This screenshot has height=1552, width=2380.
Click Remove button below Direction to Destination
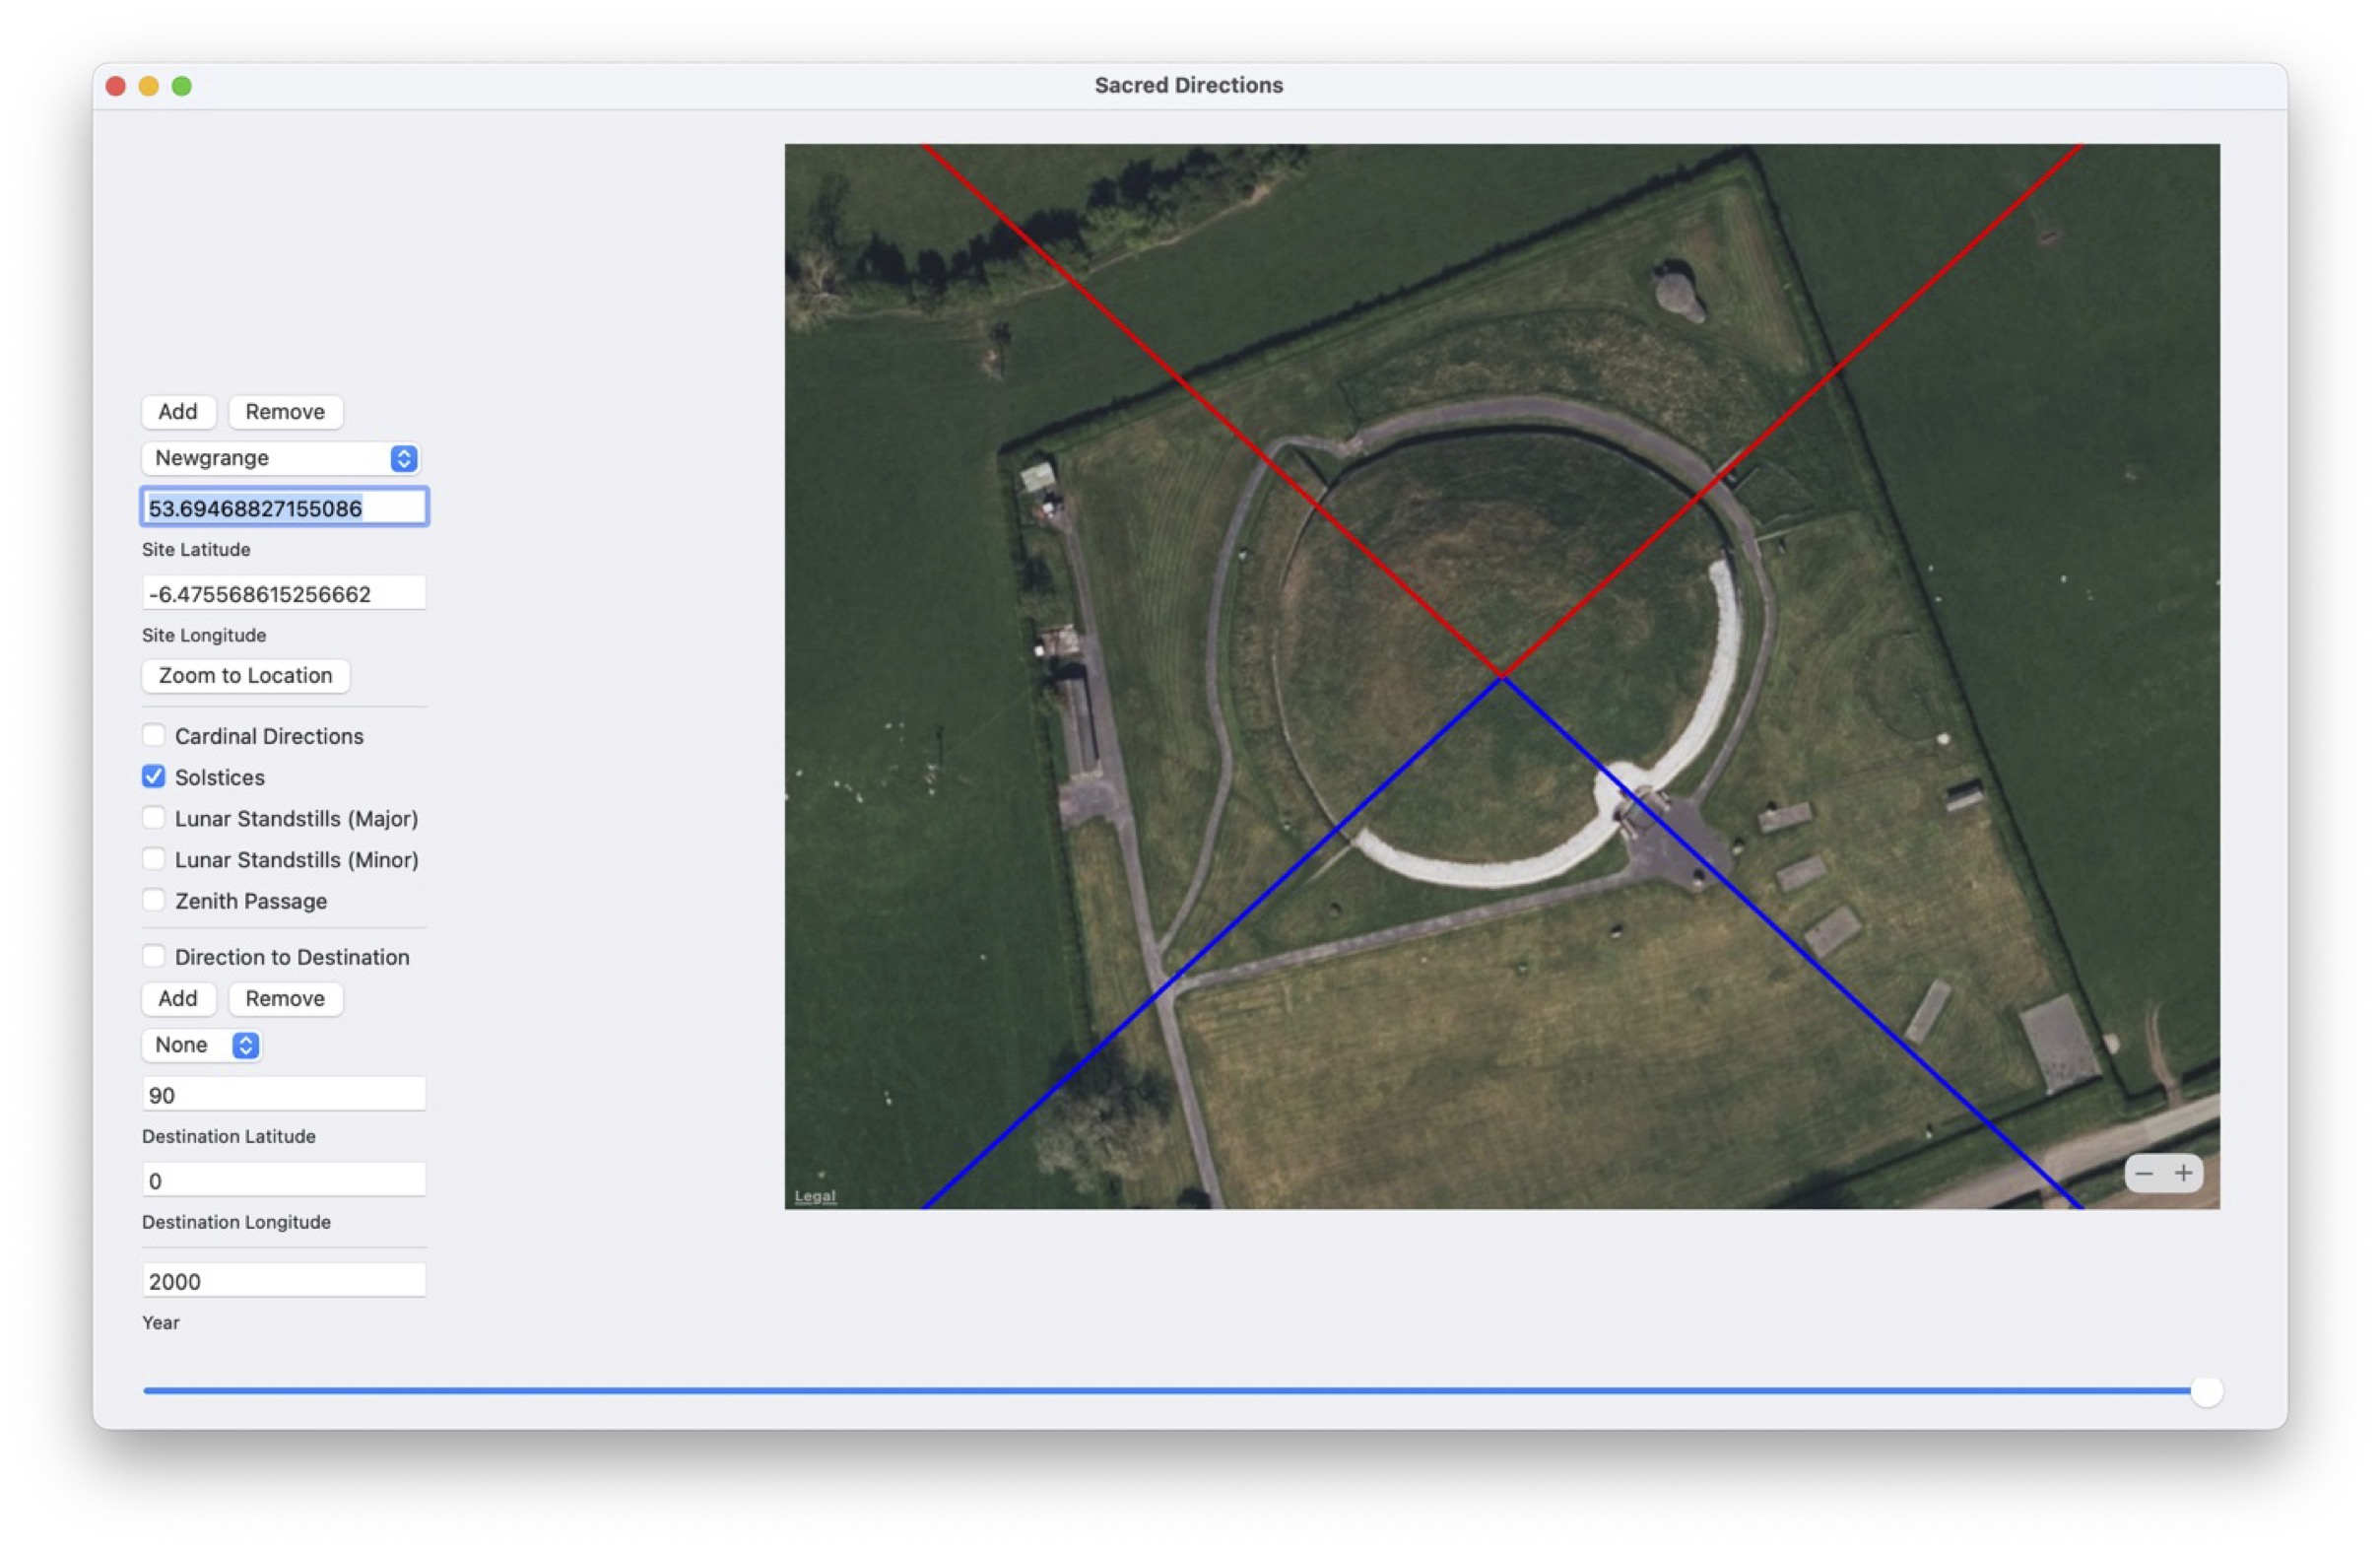coord(285,998)
